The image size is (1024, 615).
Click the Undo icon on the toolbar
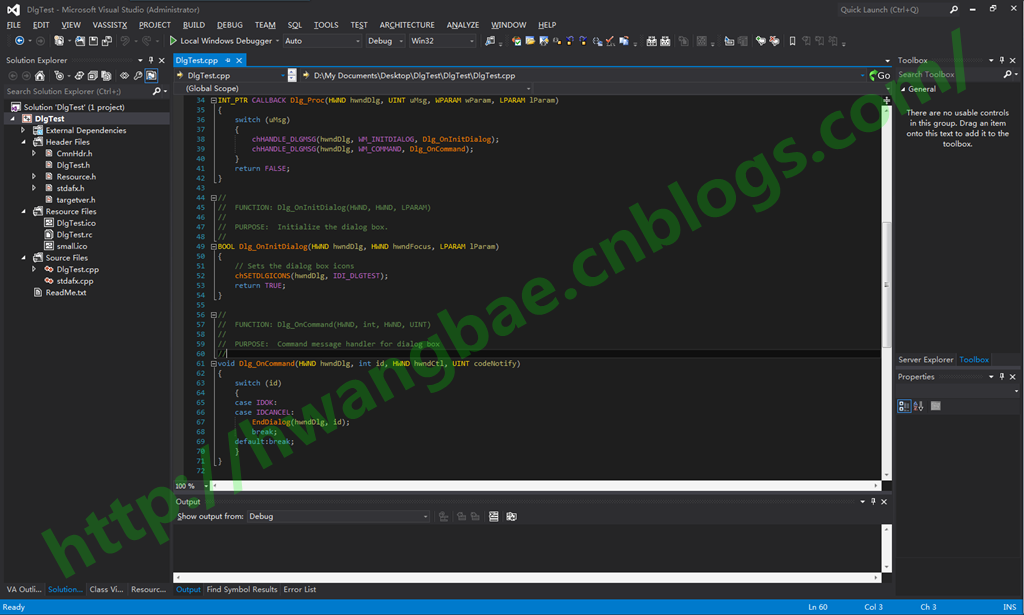tap(125, 41)
